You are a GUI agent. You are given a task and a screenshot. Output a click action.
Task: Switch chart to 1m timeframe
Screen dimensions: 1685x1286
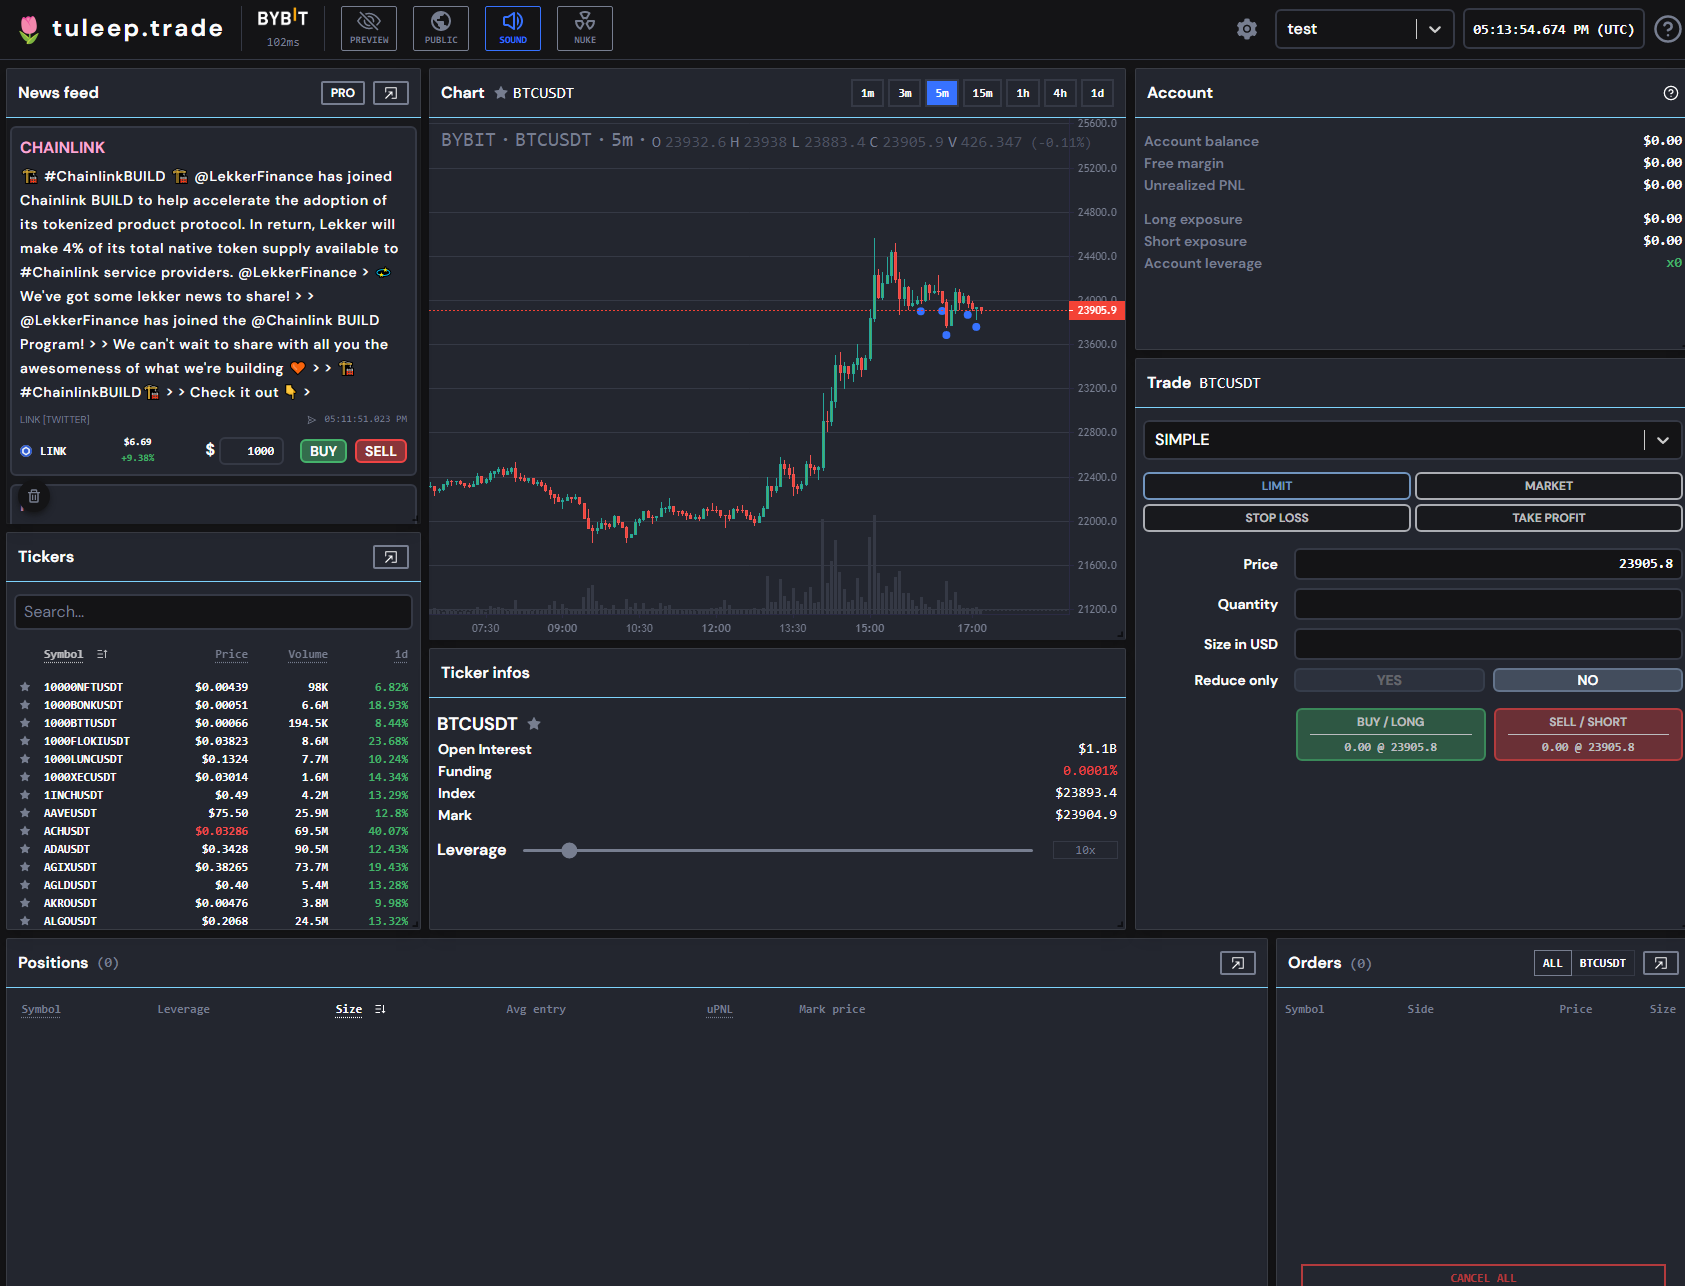868,93
